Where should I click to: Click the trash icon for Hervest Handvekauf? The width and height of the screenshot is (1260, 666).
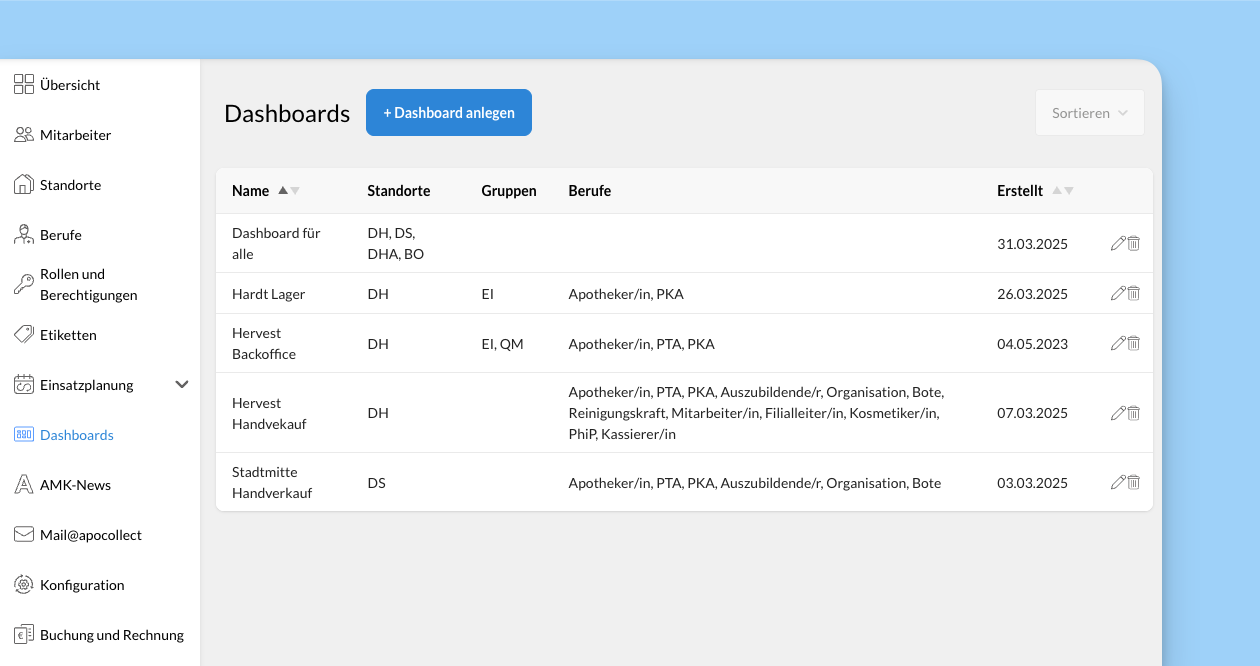coord(1134,413)
